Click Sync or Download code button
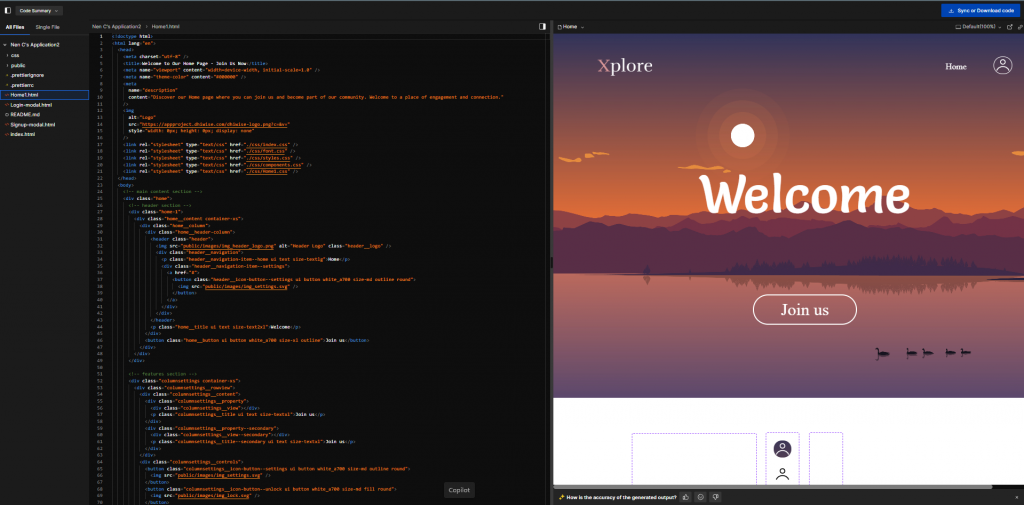Screen dimensions: 1024x505 click(981, 10)
